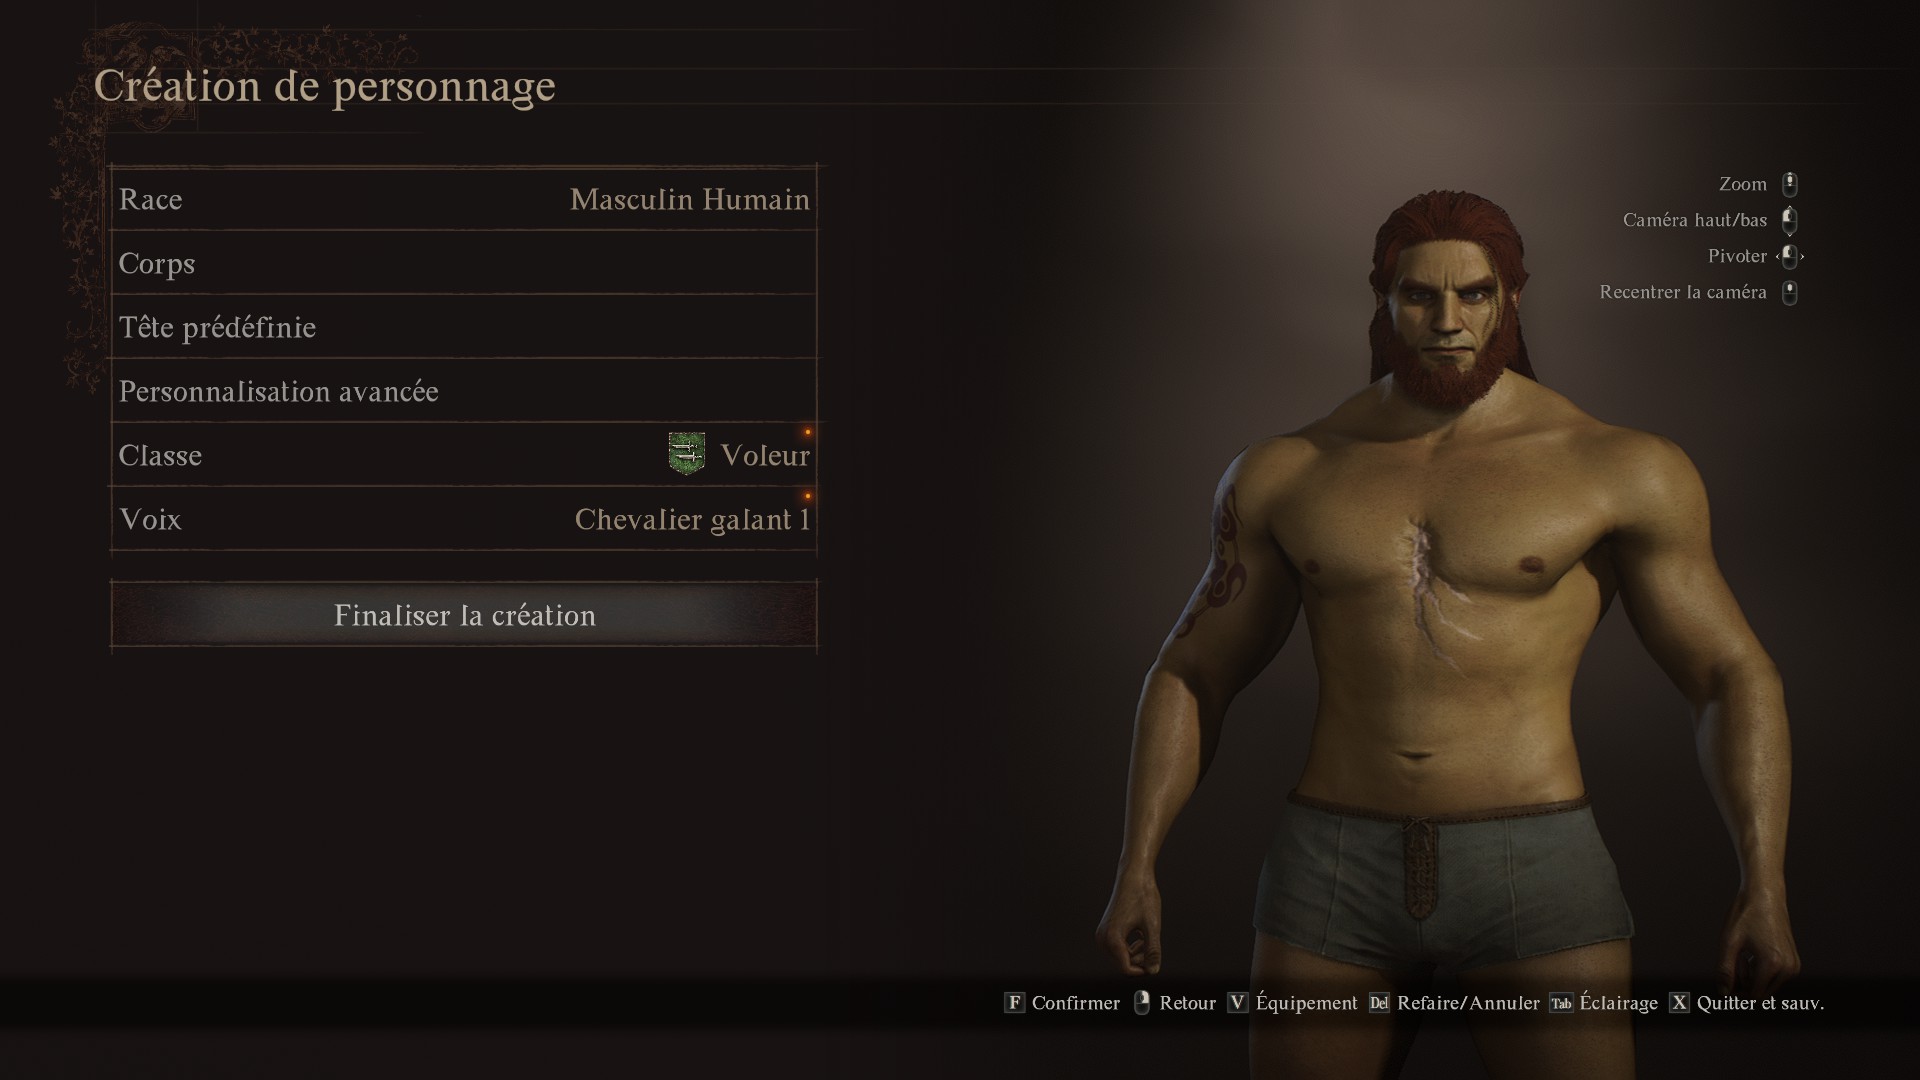Click the V key Équipement icon
Viewport: 1920px width, 1080px height.
pyautogui.click(x=1238, y=1003)
